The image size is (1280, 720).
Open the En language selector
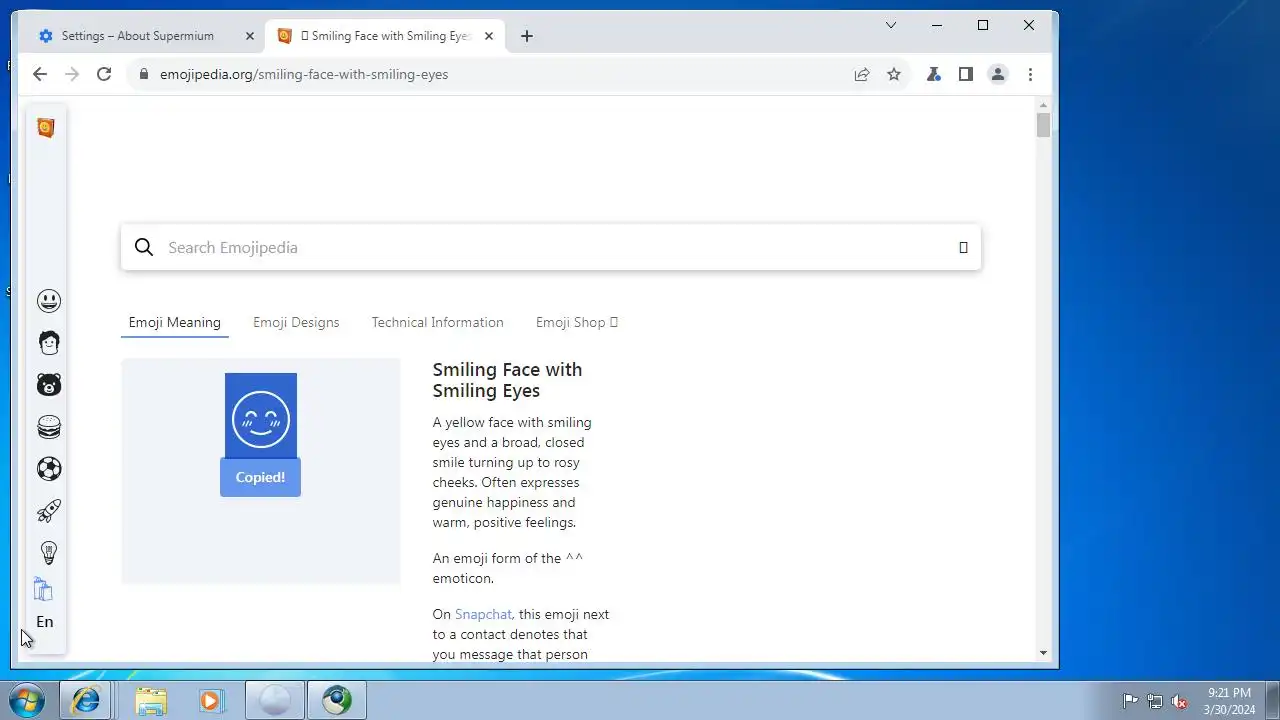[45, 622]
